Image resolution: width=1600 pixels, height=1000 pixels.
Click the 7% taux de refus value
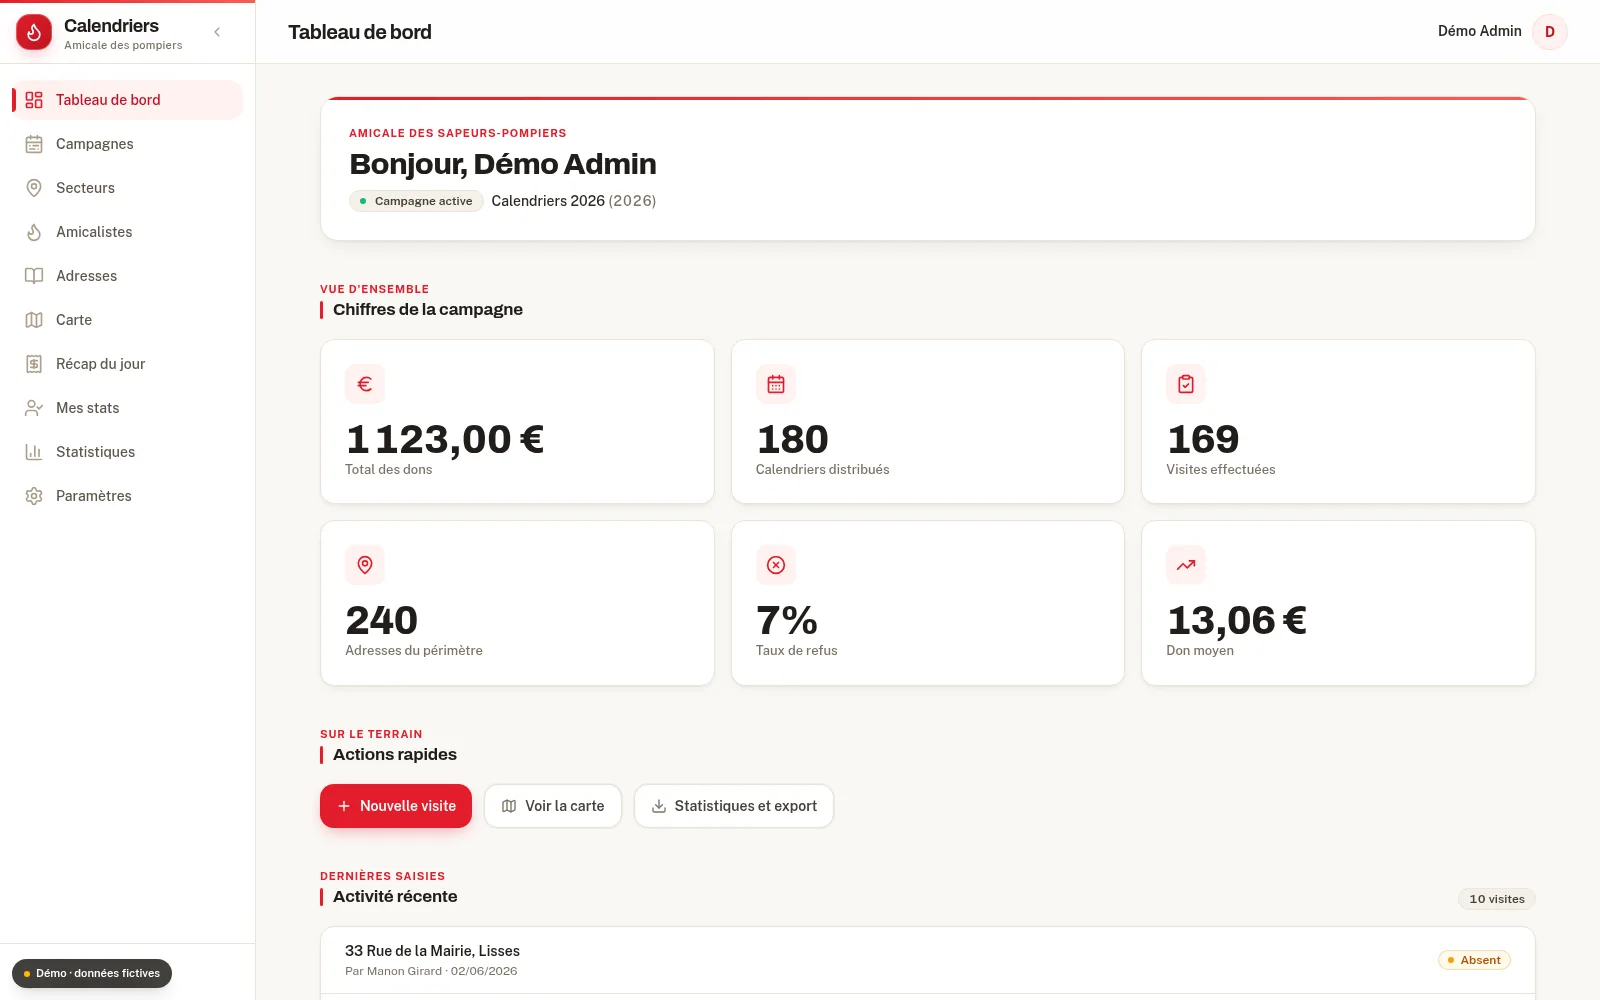(x=787, y=621)
